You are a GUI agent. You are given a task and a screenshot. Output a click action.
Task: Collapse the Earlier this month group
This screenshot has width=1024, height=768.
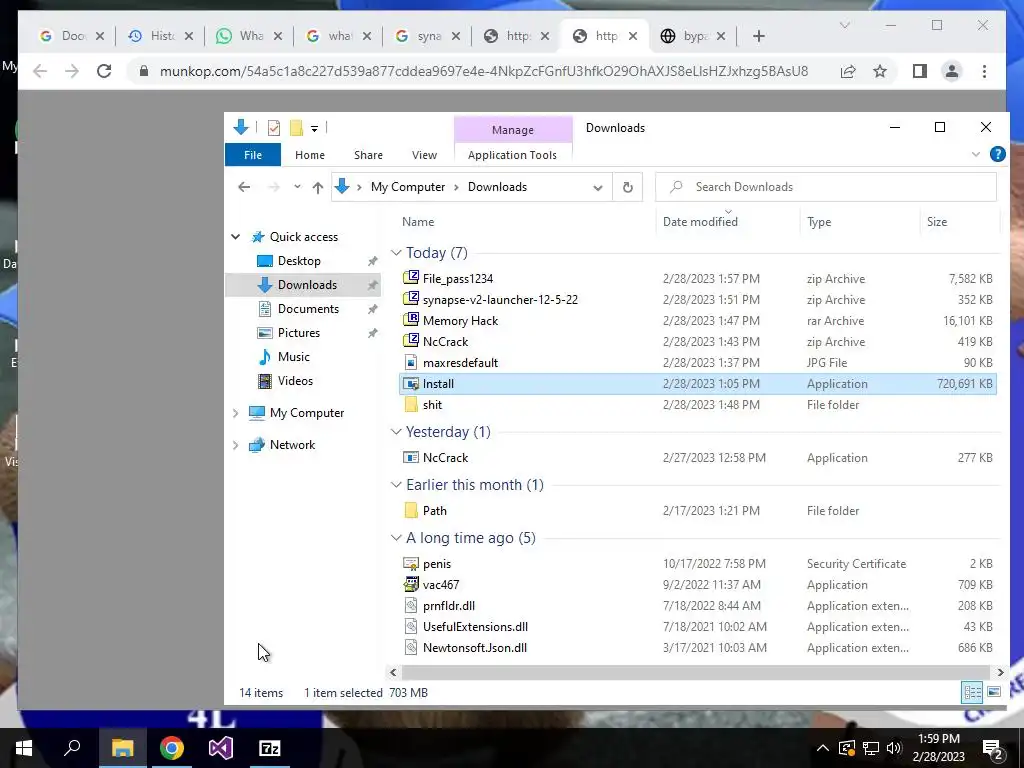(x=396, y=485)
